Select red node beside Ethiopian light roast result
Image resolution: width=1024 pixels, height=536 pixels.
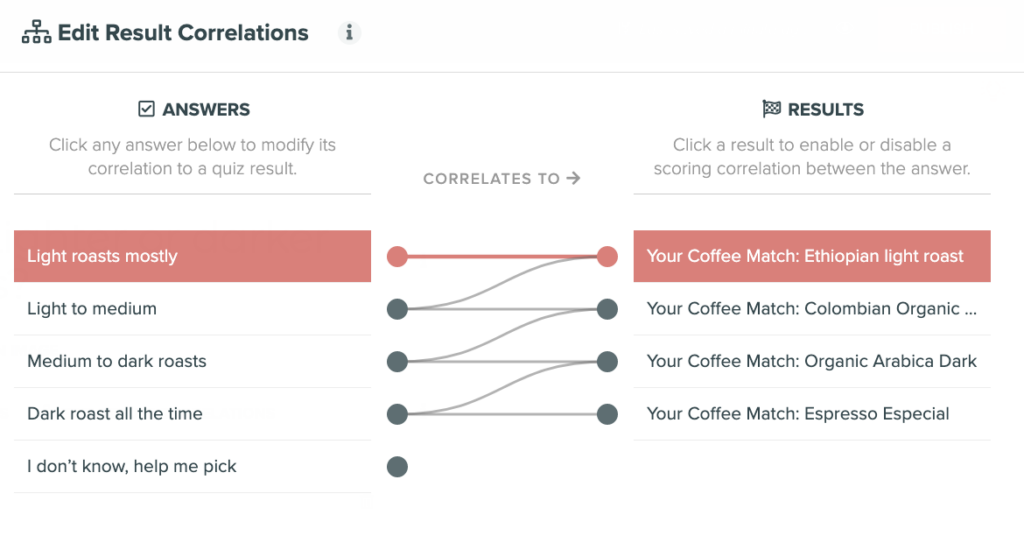(607, 257)
